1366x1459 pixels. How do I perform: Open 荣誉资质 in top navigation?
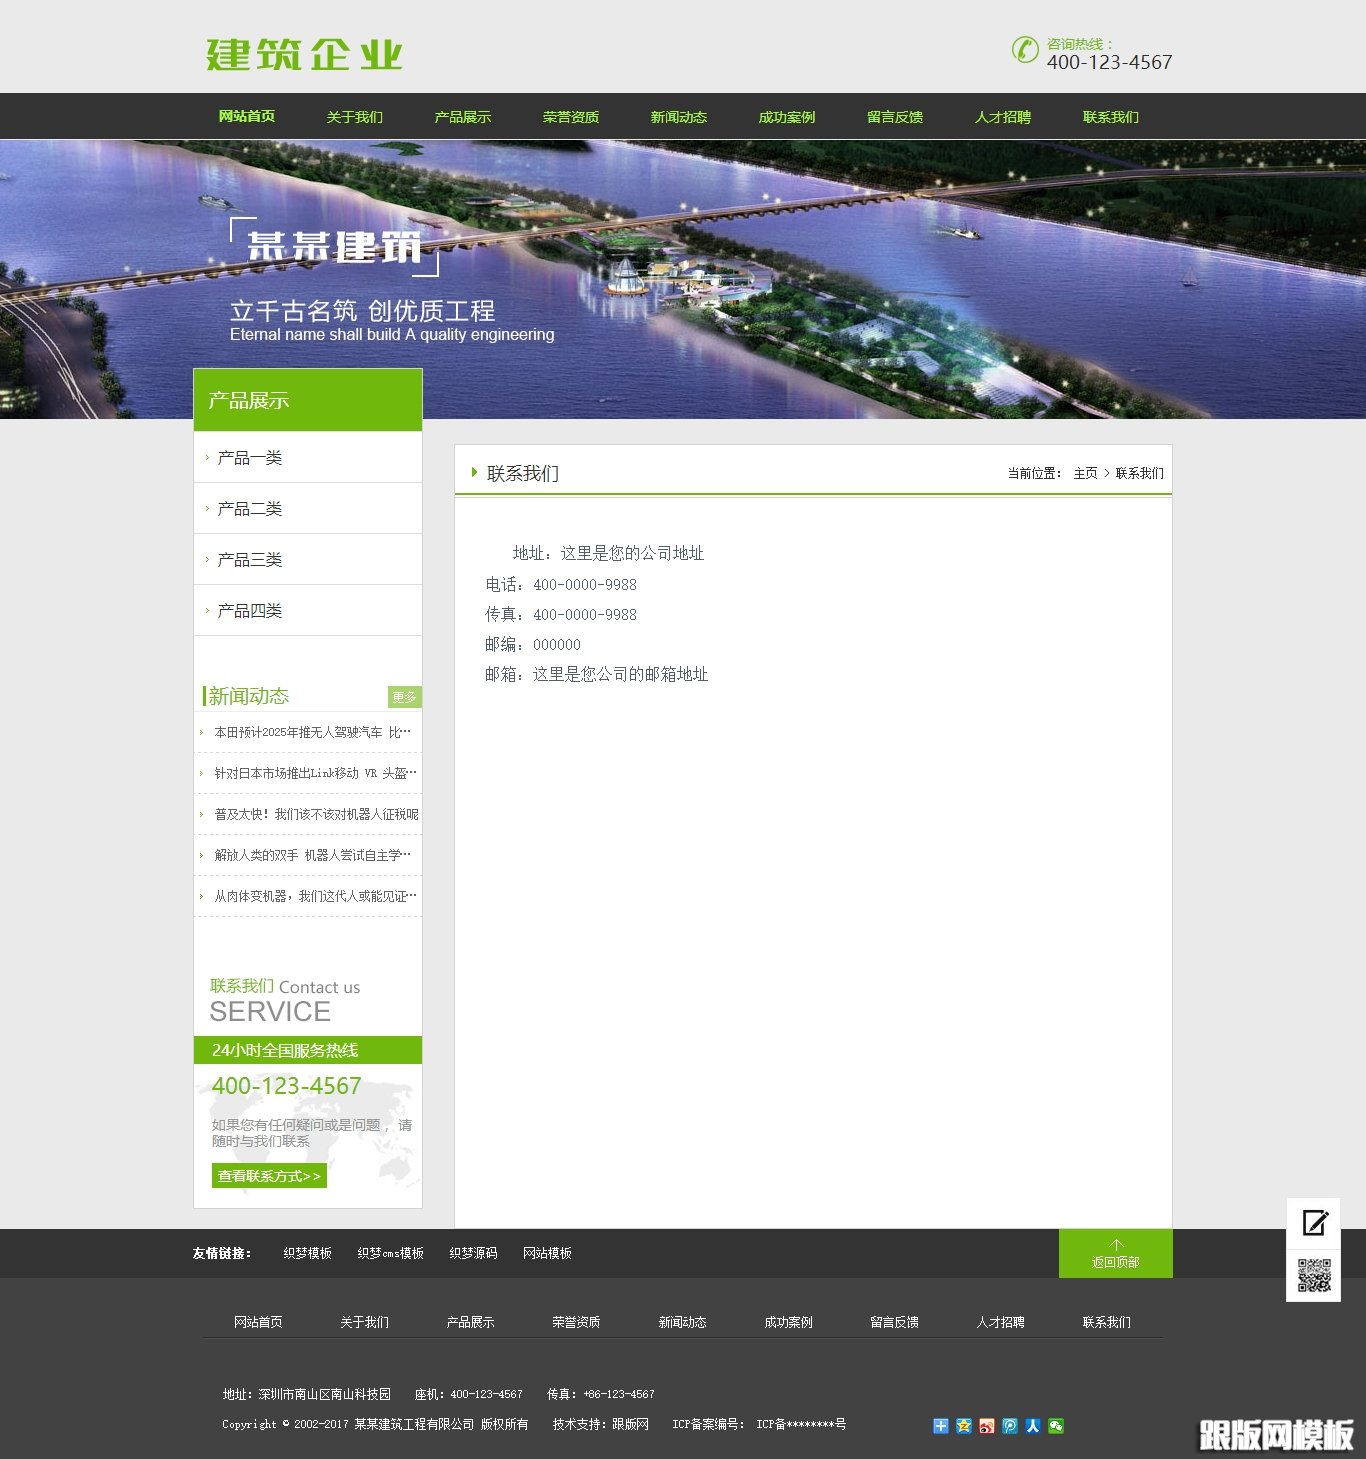pos(571,117)
